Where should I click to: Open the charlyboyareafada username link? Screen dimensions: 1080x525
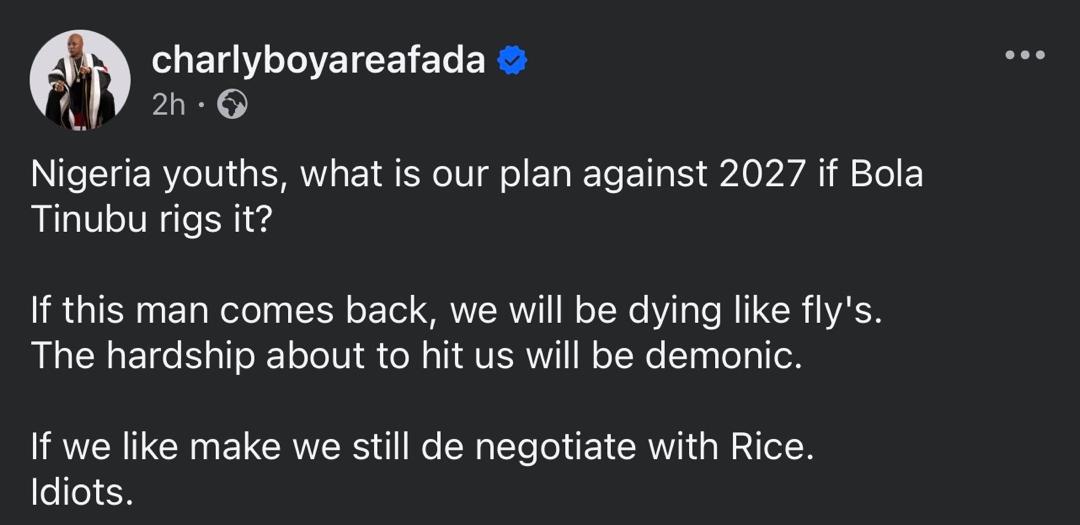pyautogui.click(x=318, y=61)
